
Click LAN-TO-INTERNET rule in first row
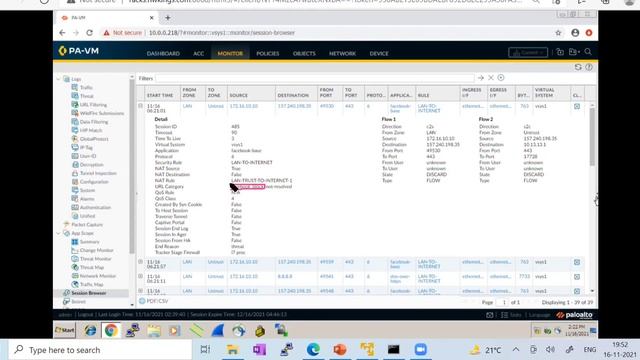pyautogui.click(x=429, y=108)
